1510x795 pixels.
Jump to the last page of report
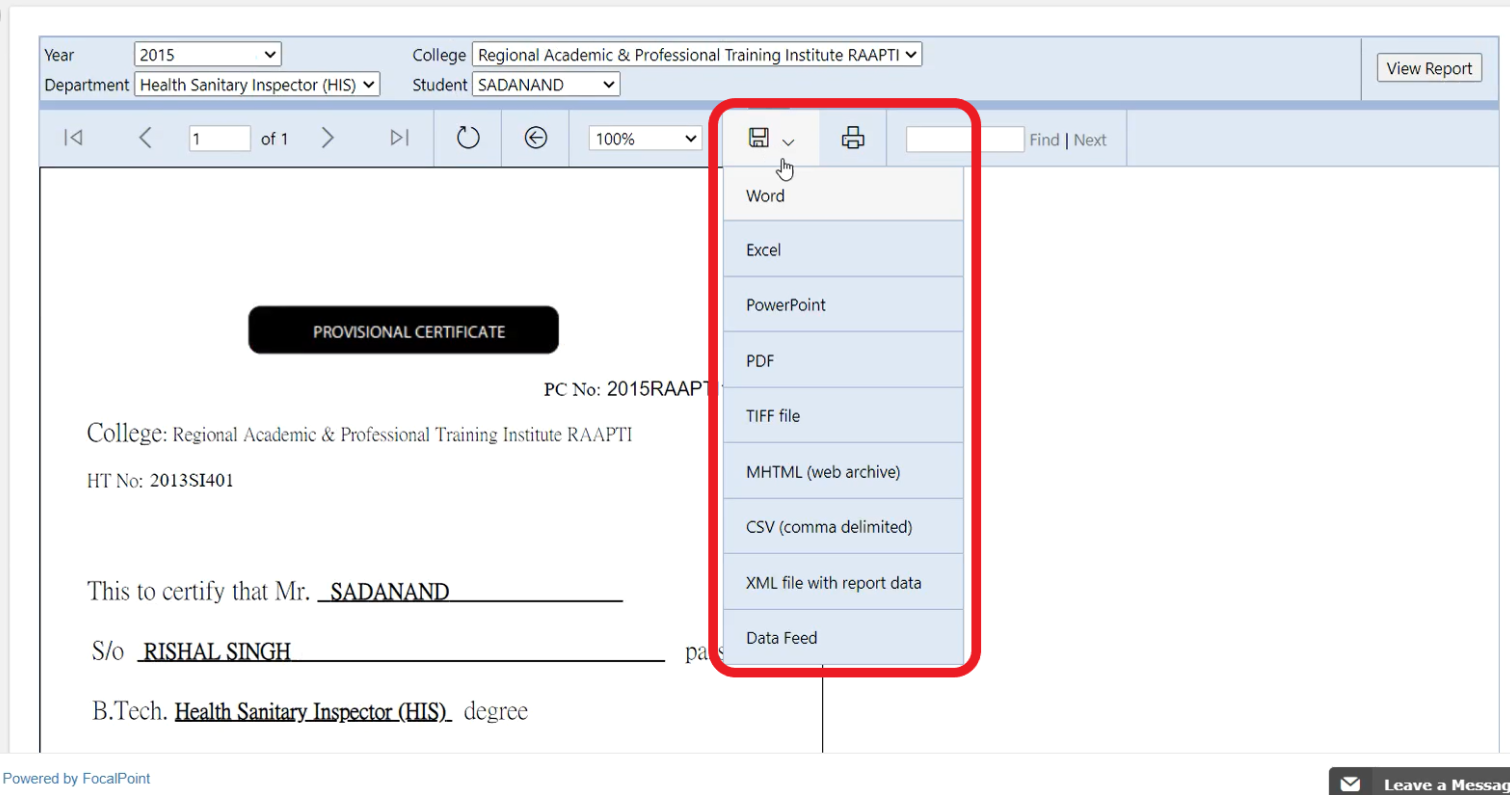pyautogui.click(x=399, y=138)
